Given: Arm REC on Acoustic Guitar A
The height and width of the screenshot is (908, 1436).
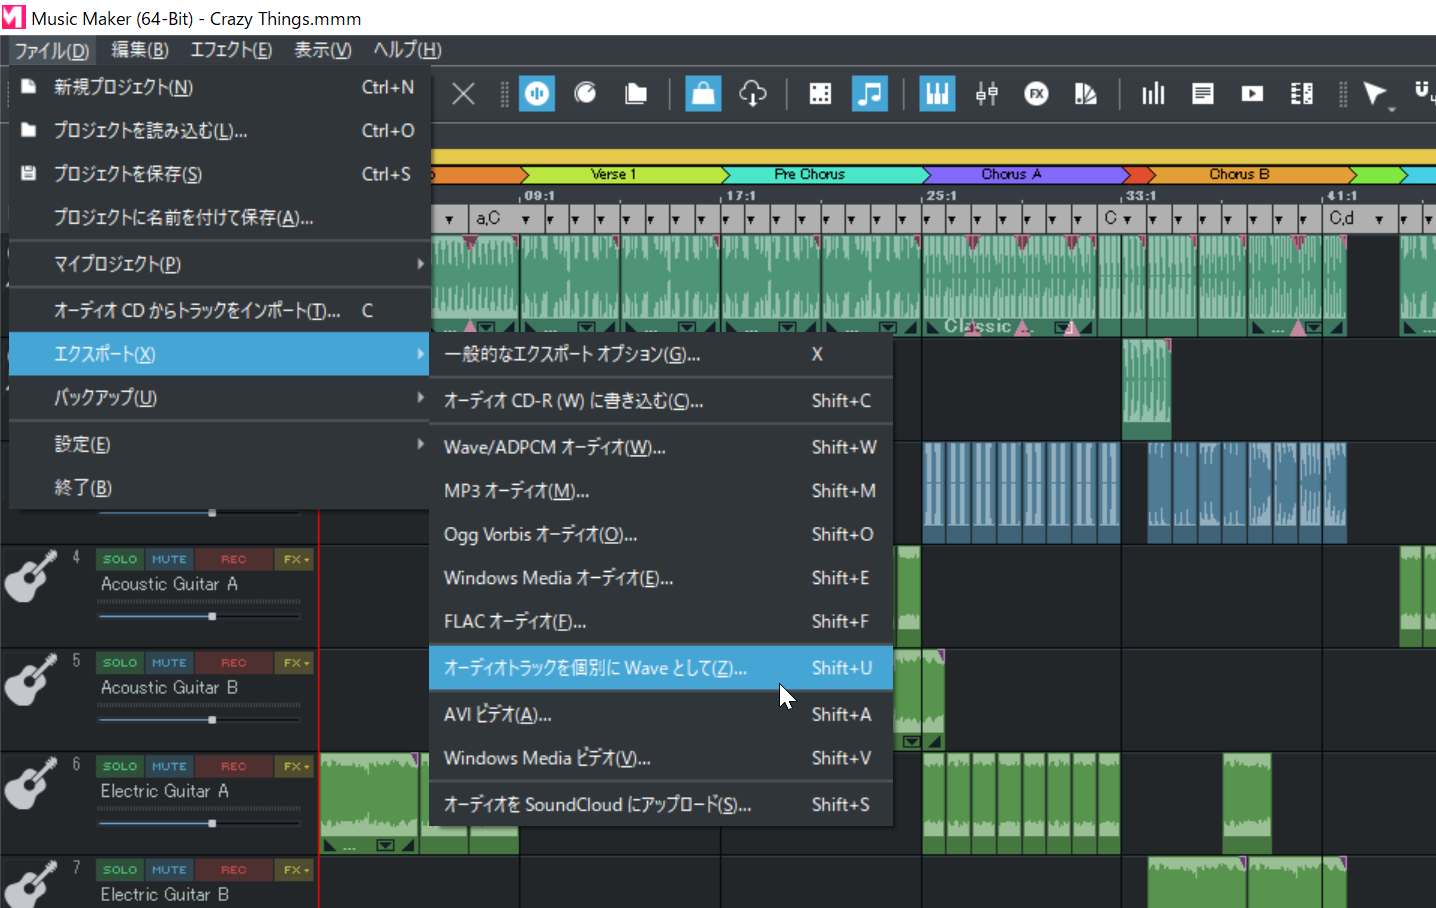Looking at the screenshot, I should point(233,559).
